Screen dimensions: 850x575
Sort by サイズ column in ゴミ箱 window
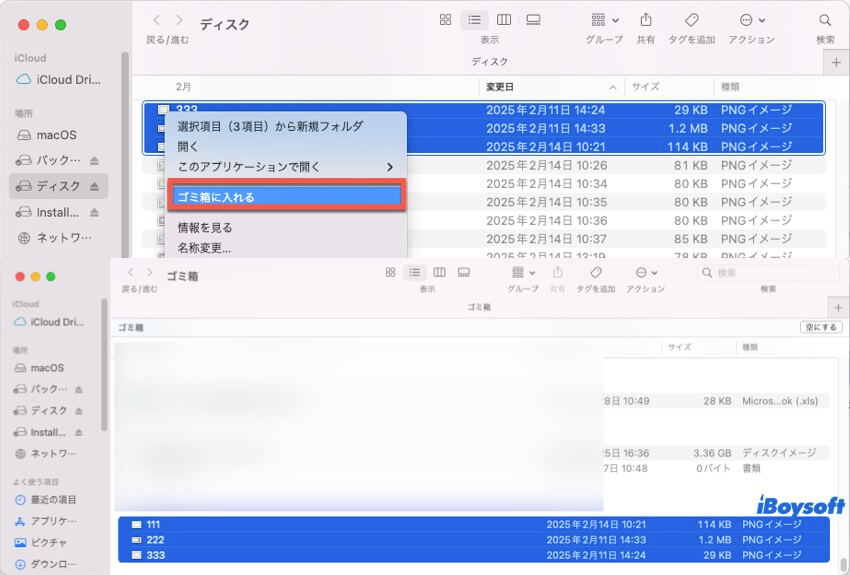click(698, 347)
